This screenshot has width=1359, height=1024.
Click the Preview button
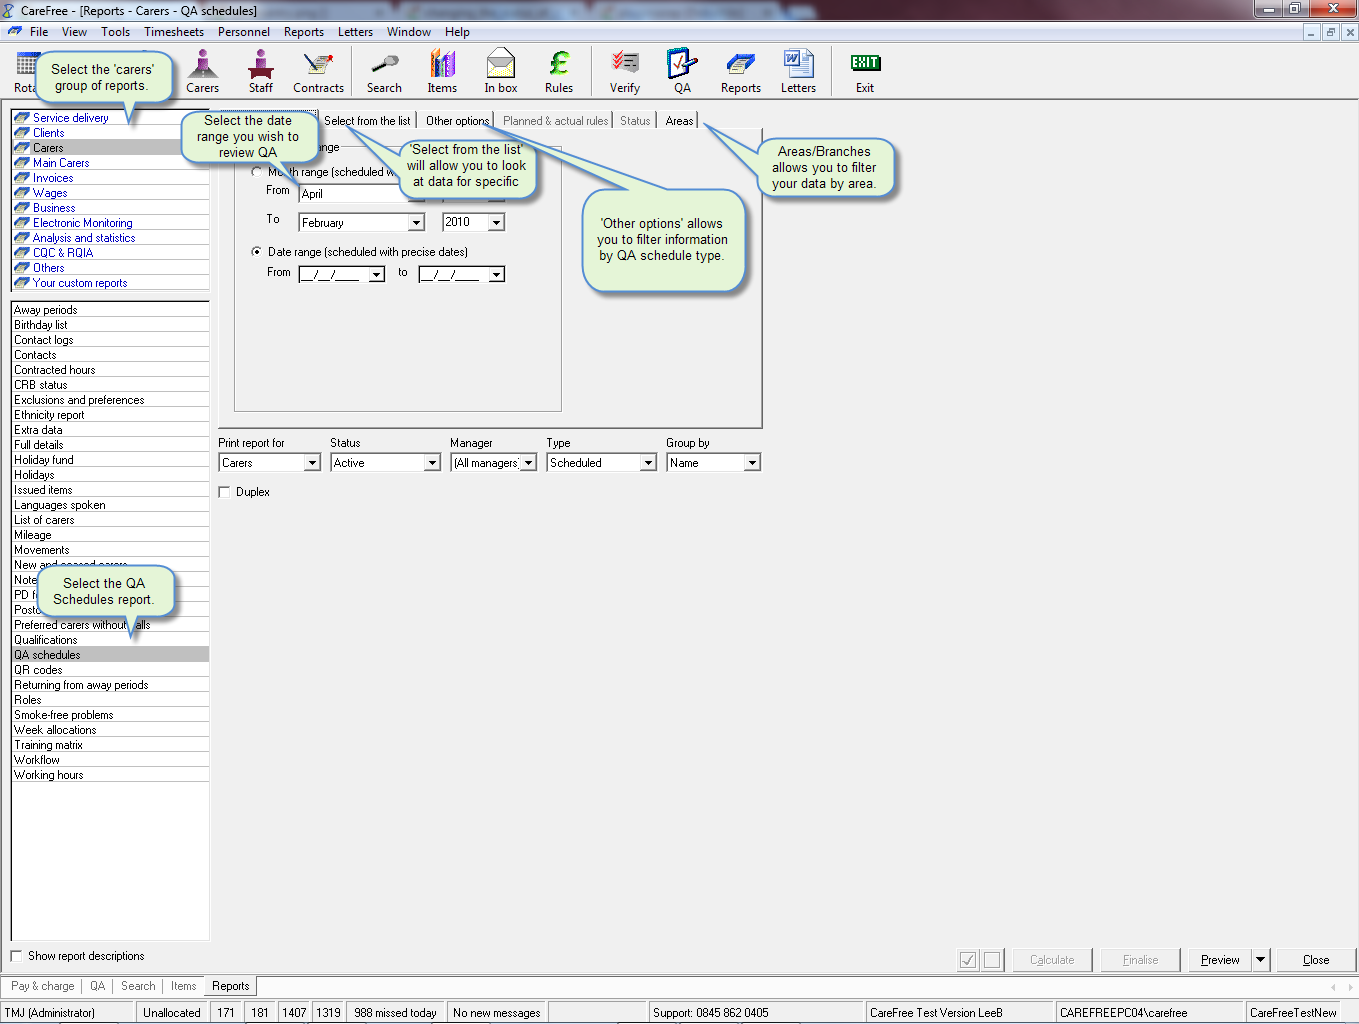pyautogui.click(x=1220, y=960)
